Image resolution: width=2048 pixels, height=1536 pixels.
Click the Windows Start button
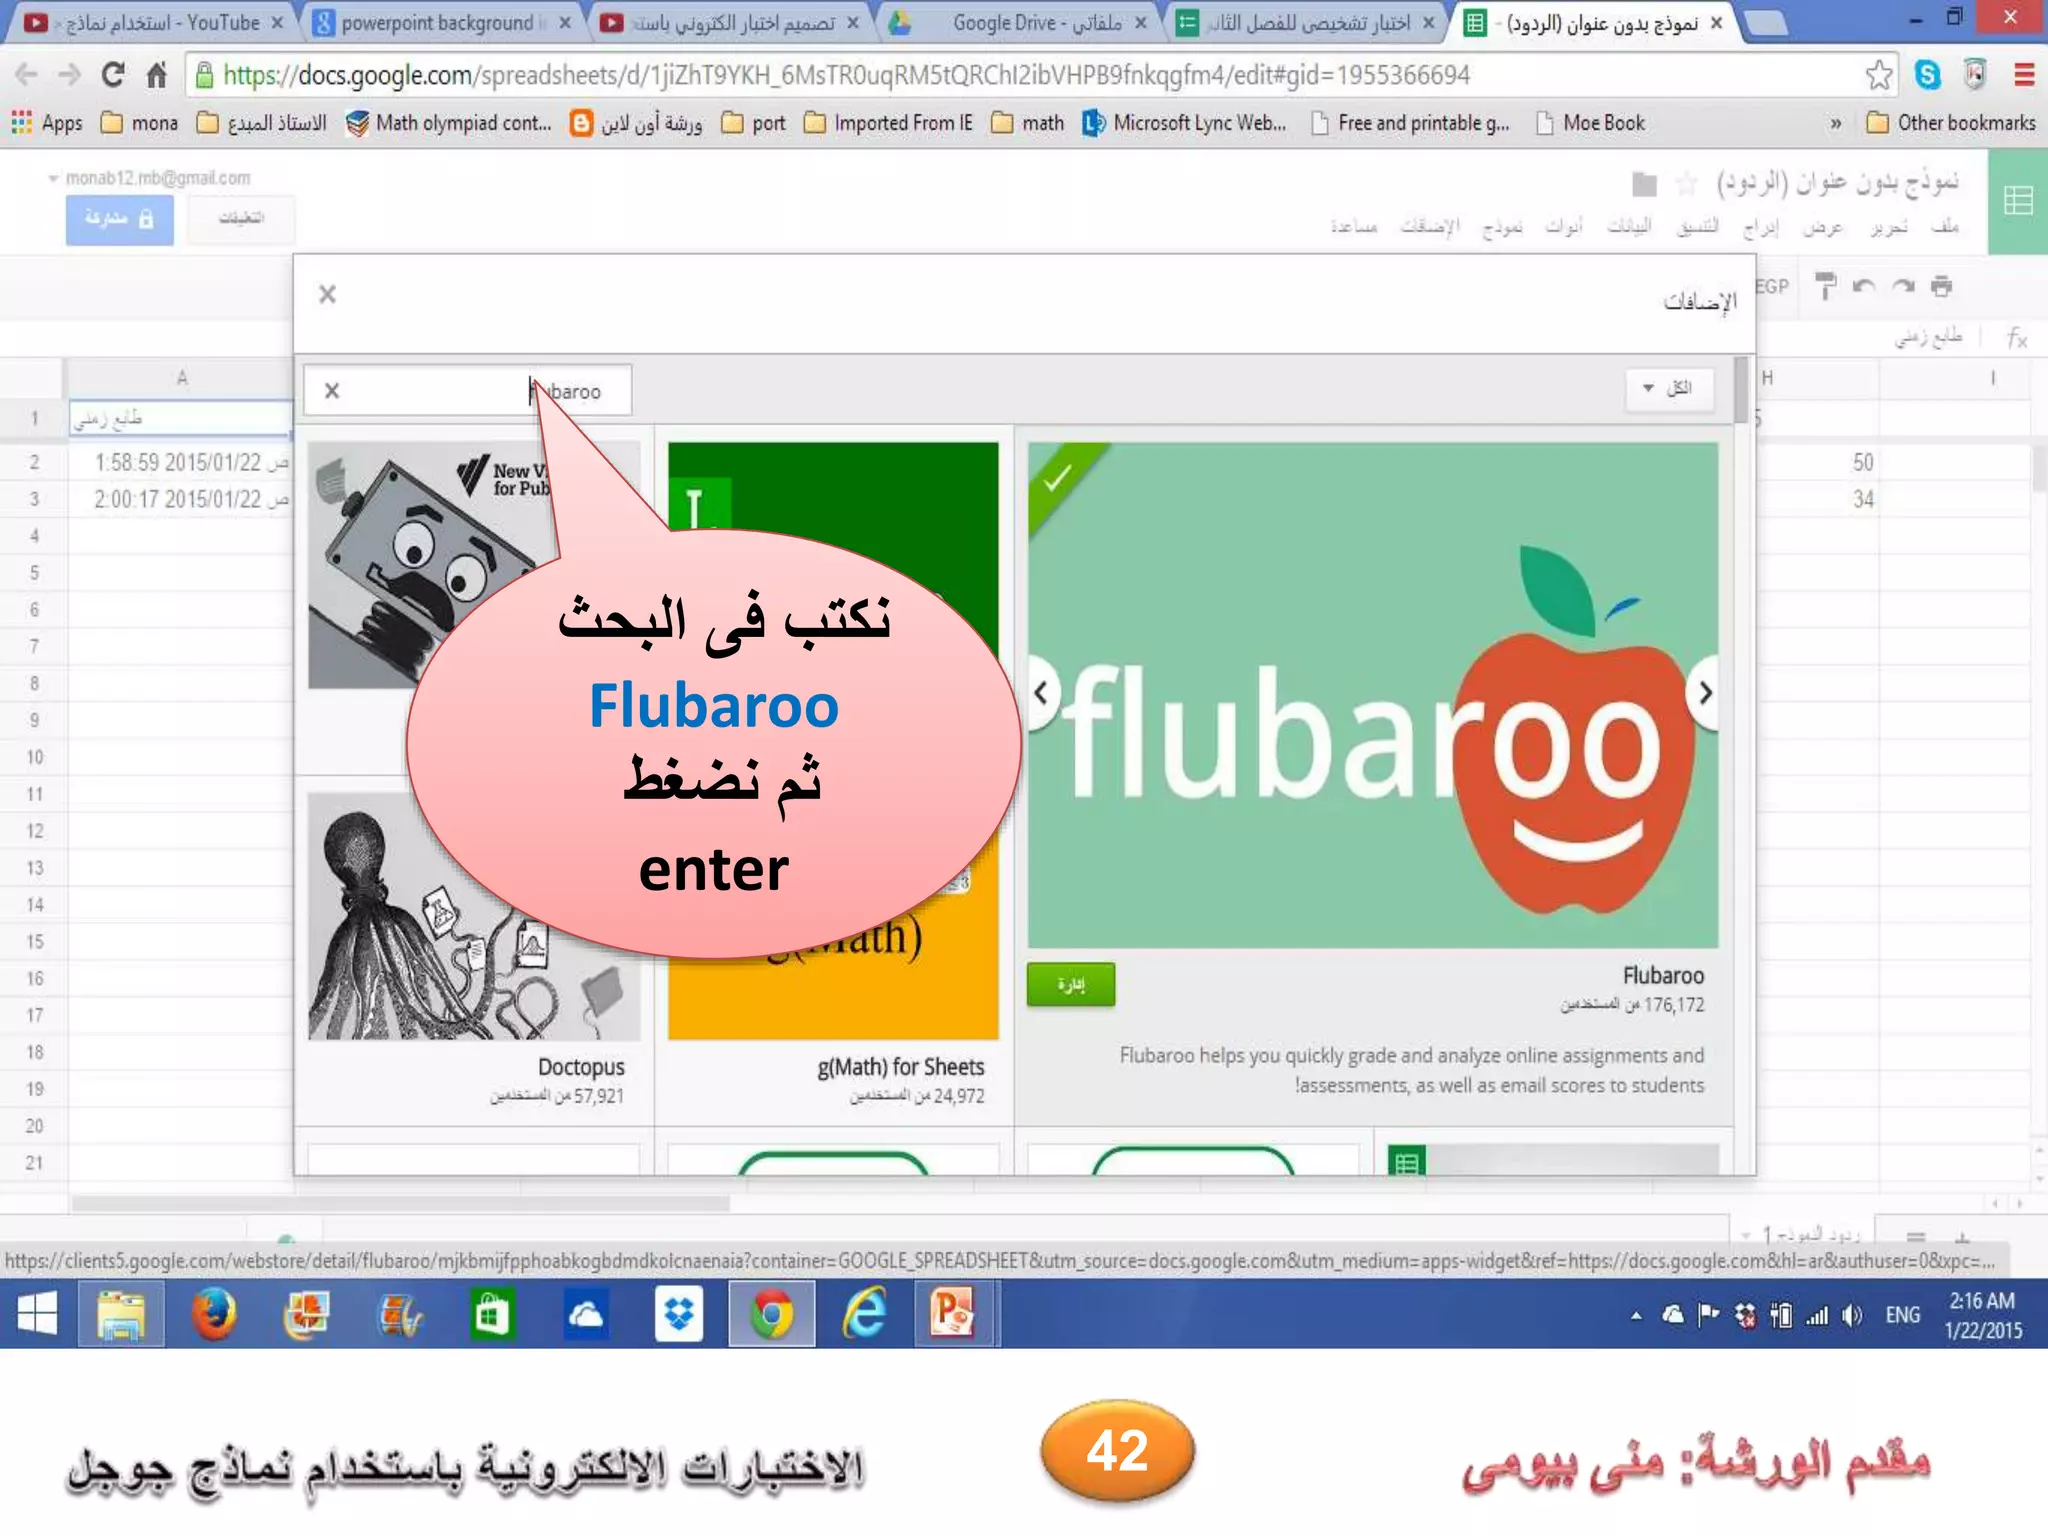37,1314
